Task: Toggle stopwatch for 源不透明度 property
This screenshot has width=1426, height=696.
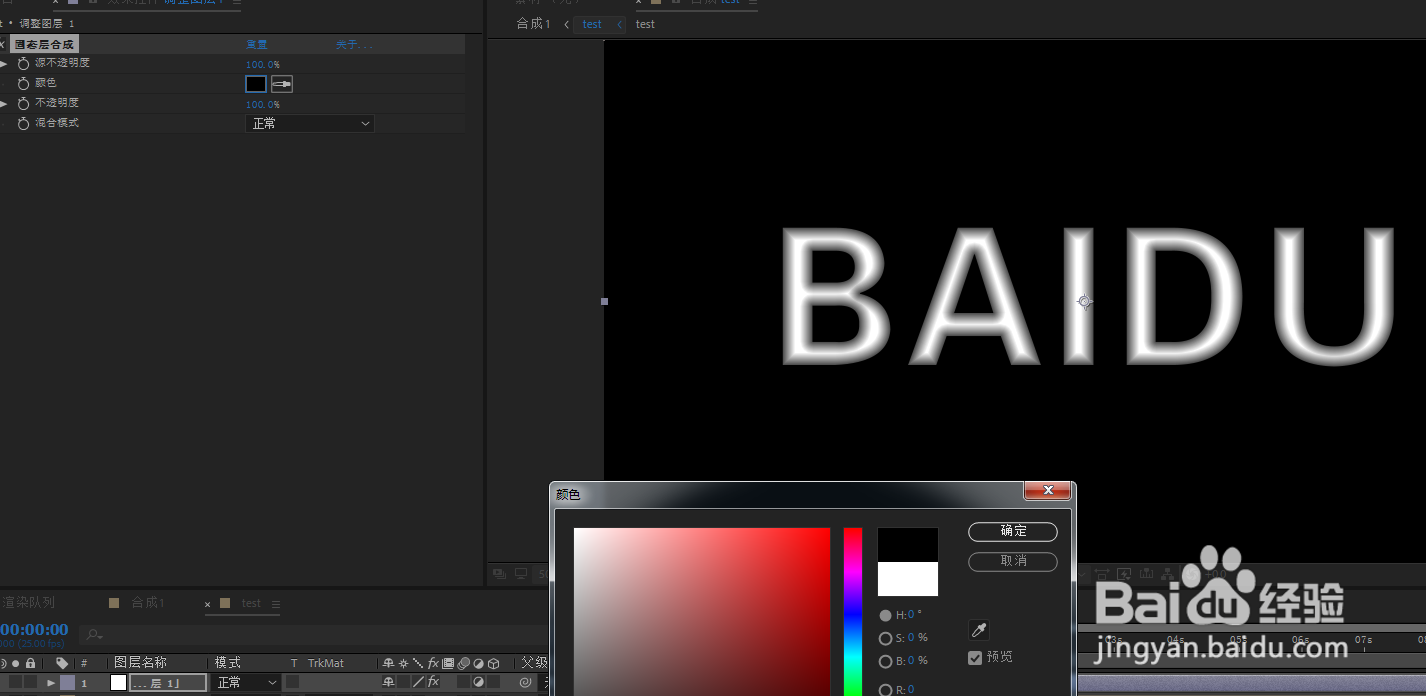Action: point(24,63)
